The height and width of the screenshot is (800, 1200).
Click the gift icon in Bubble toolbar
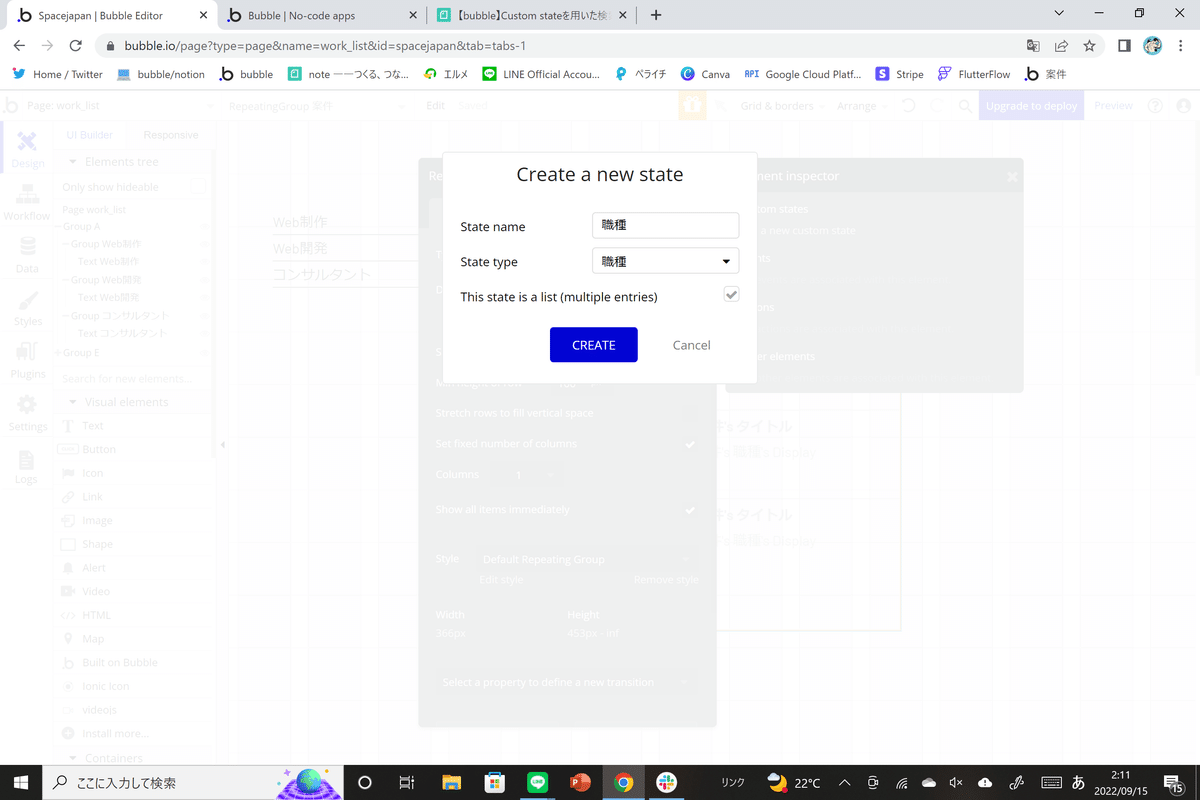pos(691,106)
